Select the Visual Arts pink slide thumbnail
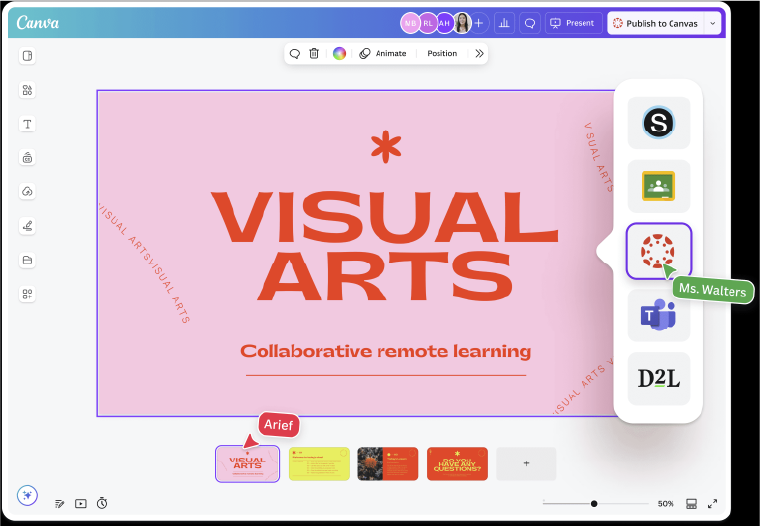Image resolution: width=760 pixels, height=526 pixels. [247, 463]
